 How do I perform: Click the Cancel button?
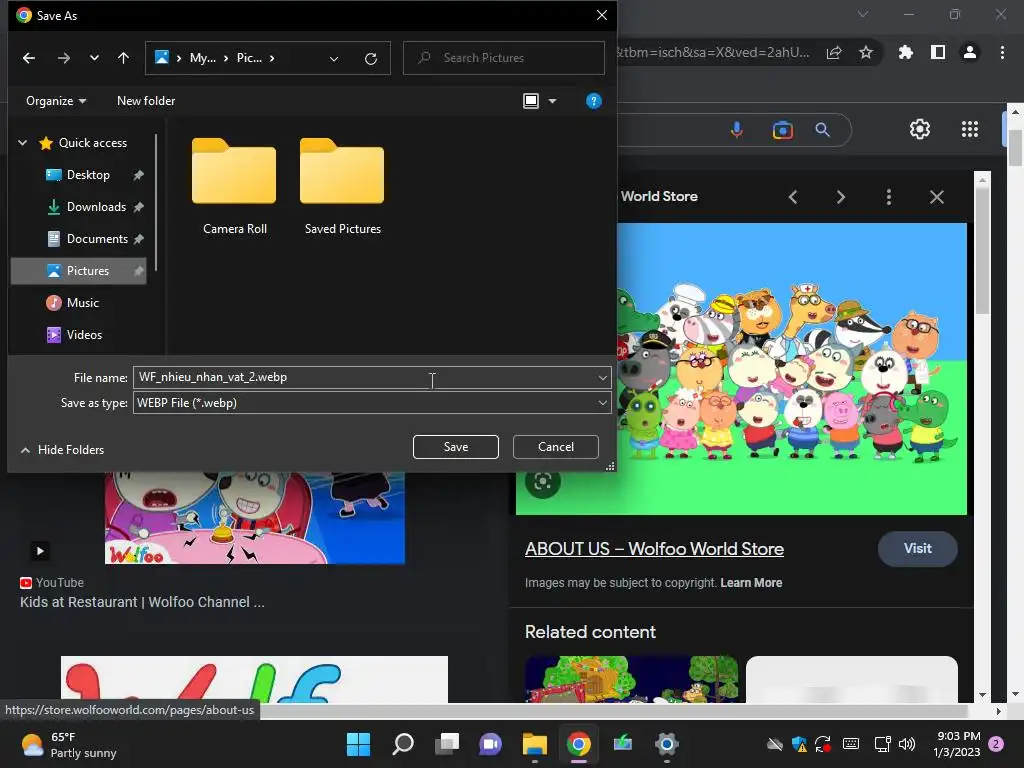pos(556,447)
